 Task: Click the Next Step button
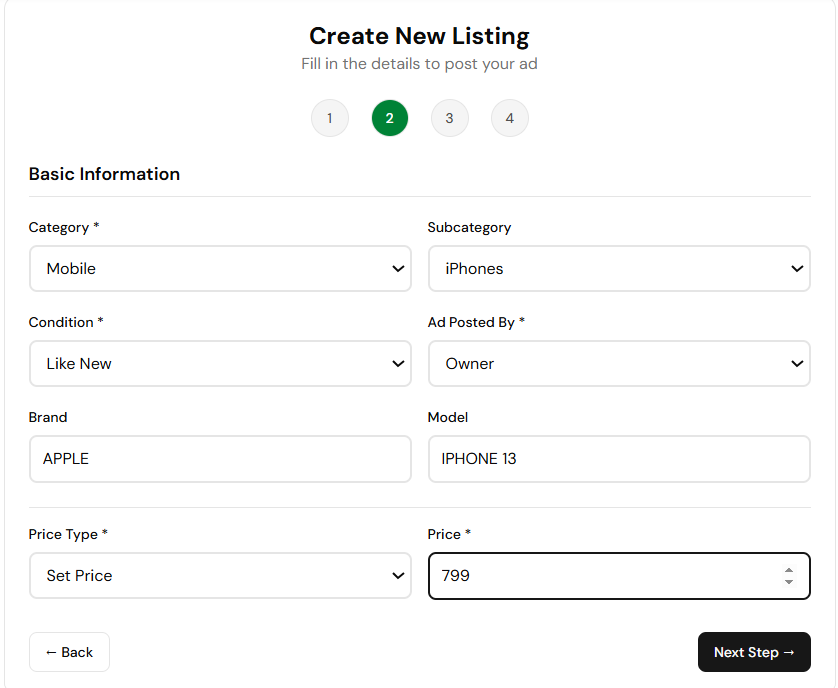[x=754, y=652]
